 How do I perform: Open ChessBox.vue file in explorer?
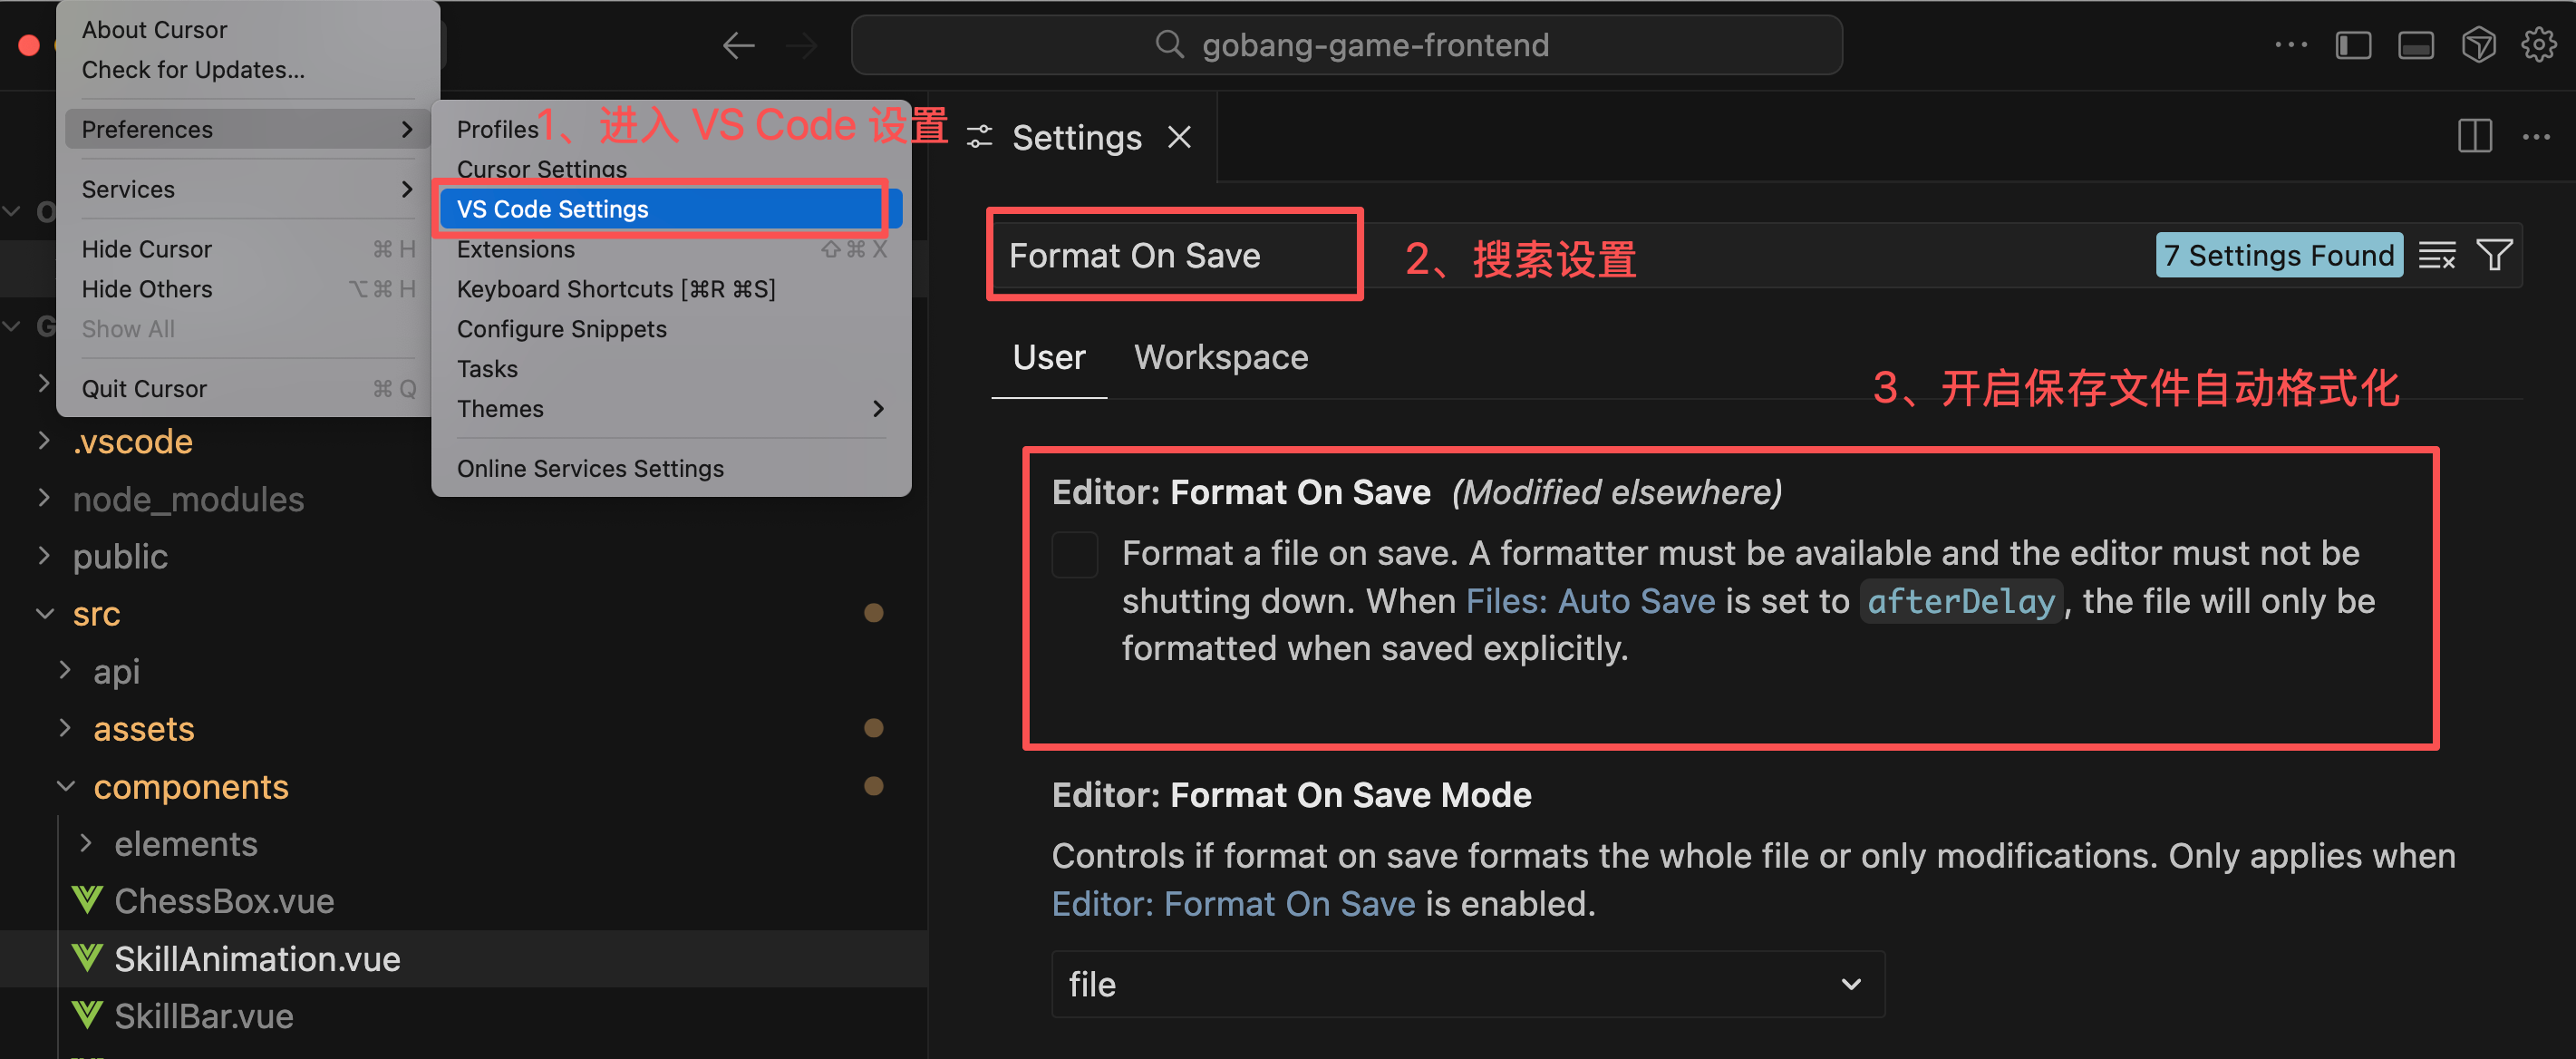(x=223, y=901)
